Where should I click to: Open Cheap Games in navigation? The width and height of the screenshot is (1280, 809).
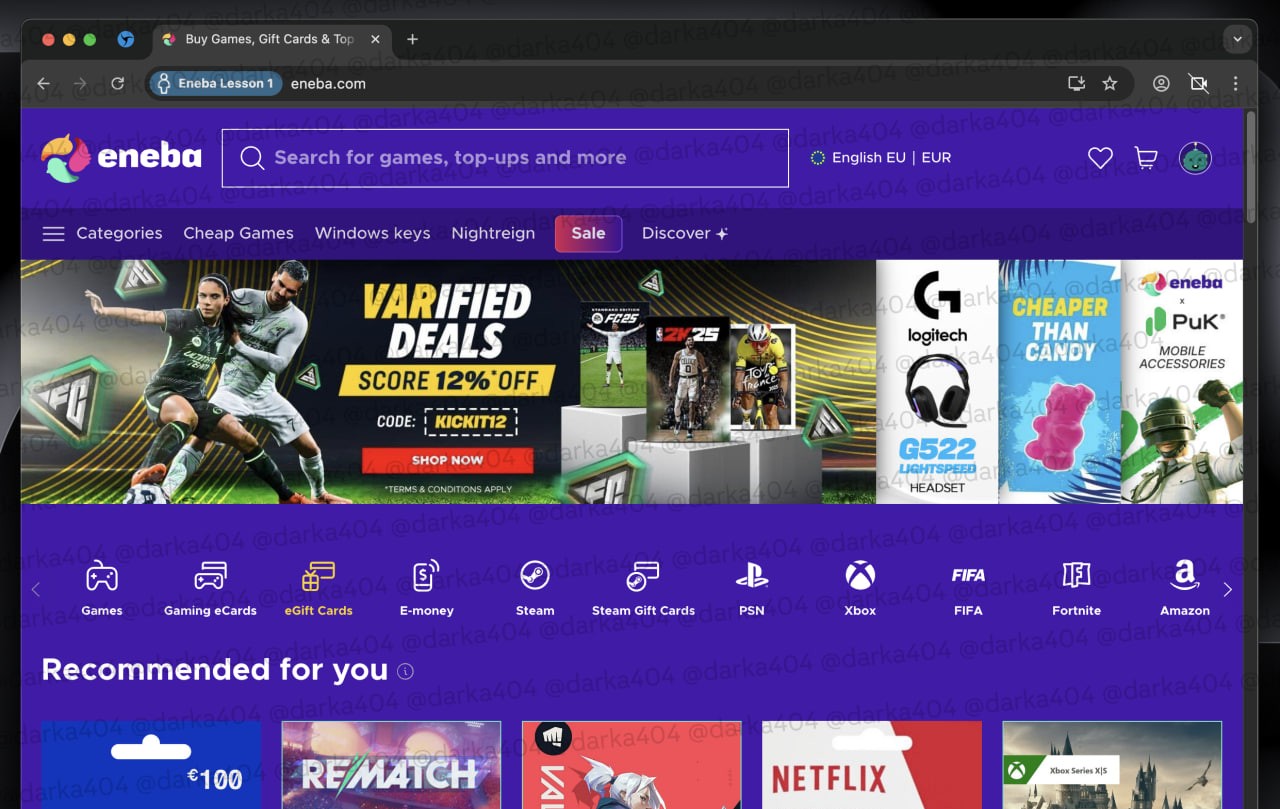click(x=238, y=234)
